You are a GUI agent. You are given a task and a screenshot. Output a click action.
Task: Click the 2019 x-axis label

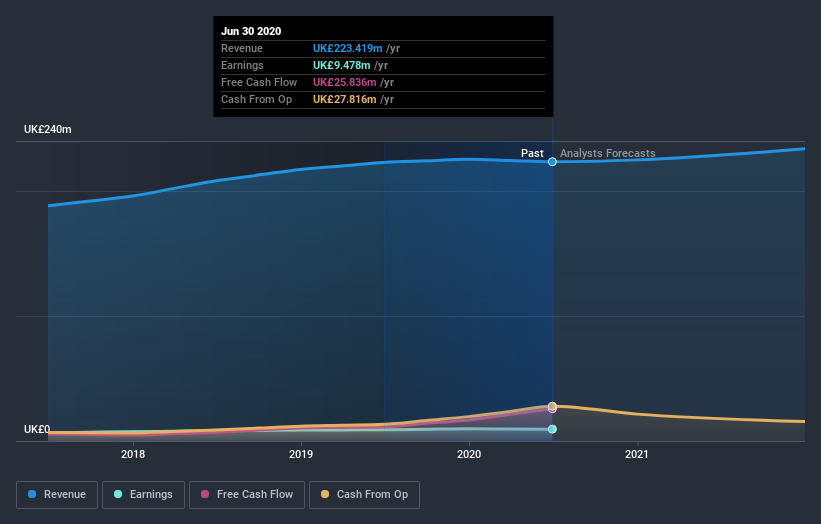(x=301, y=454)
